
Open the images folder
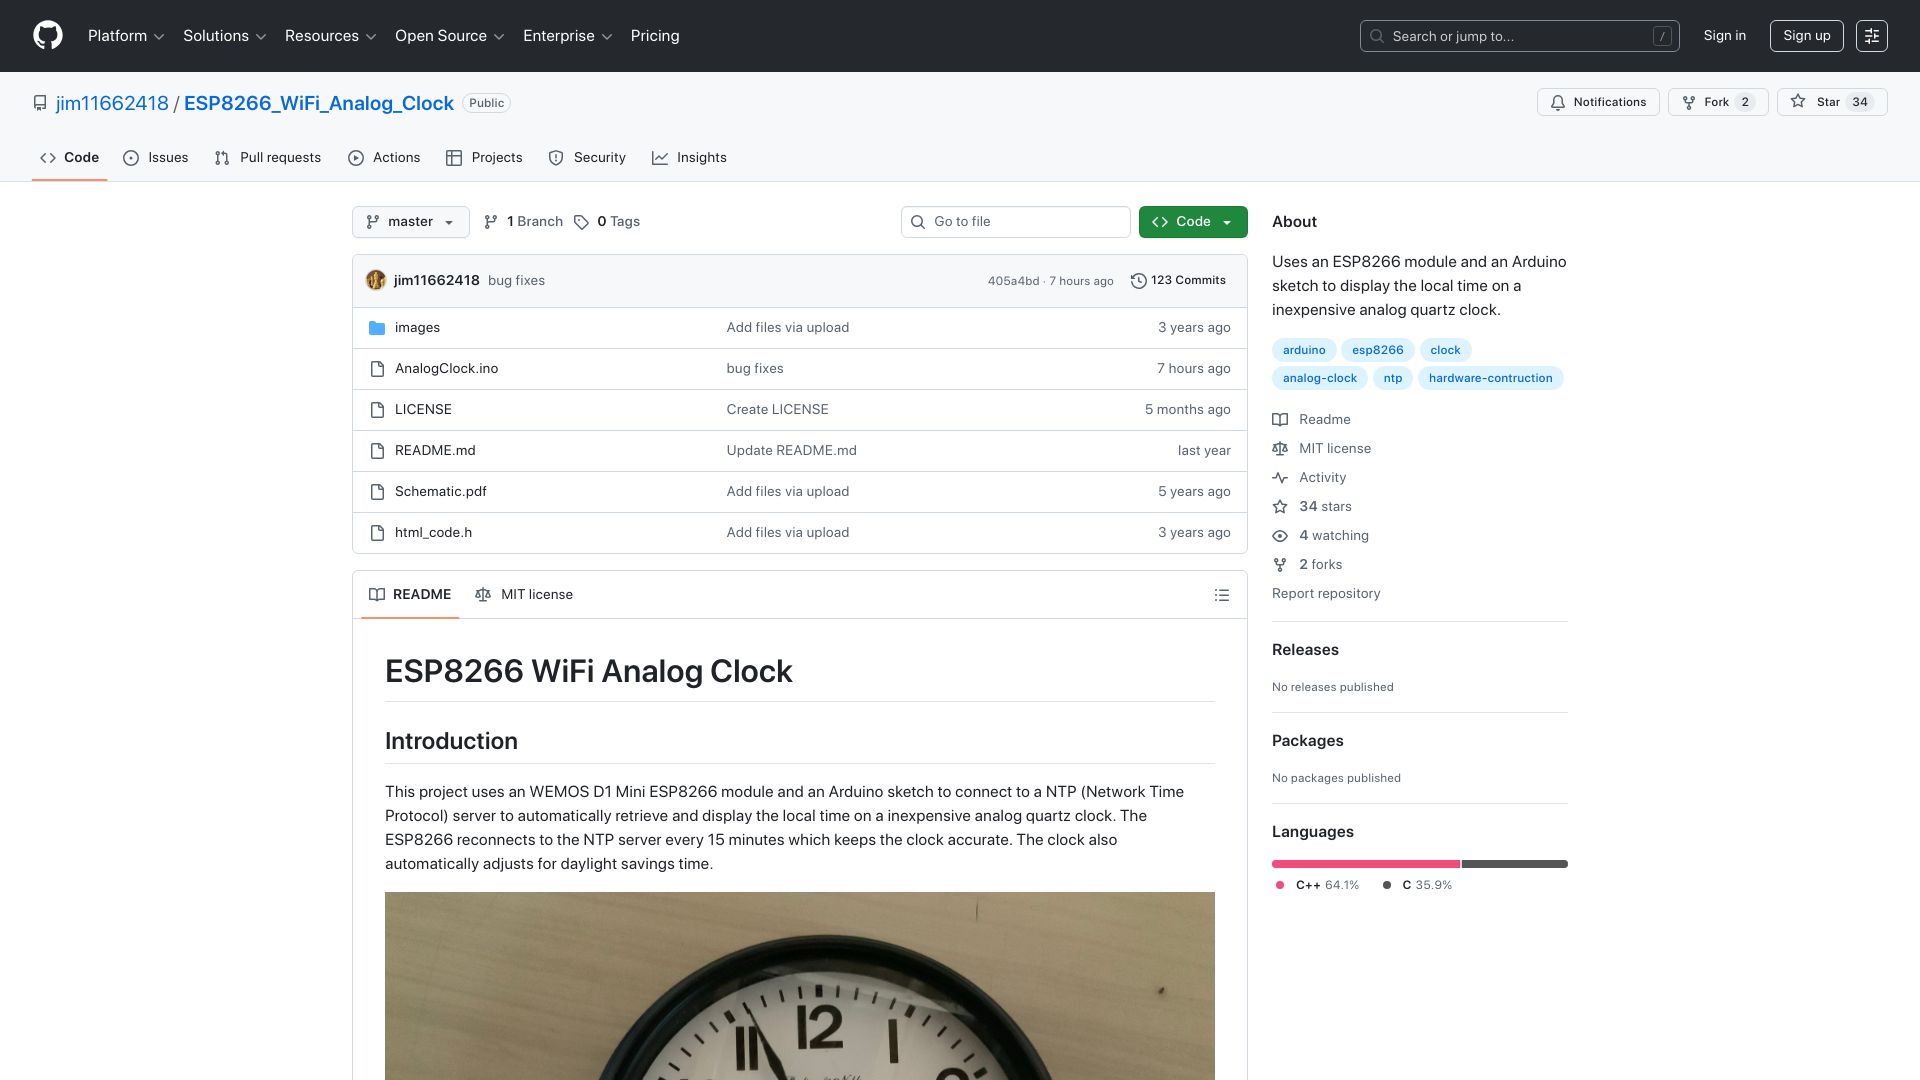click(417, 328)
